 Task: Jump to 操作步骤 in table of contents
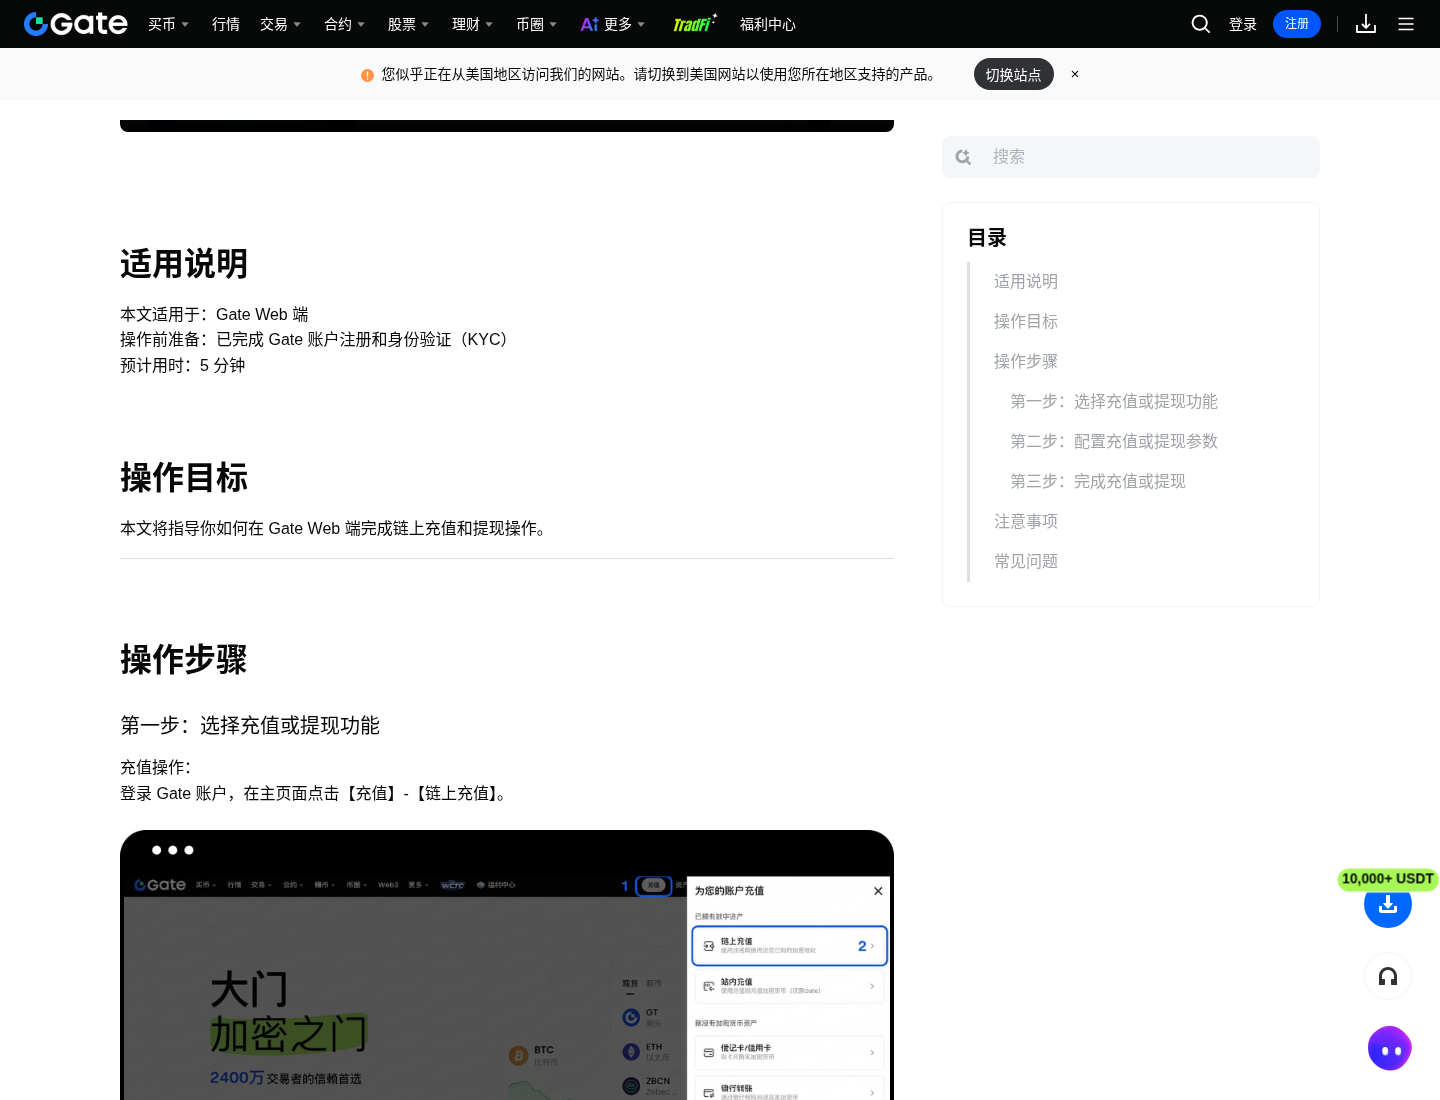[x=1026, y=362]
